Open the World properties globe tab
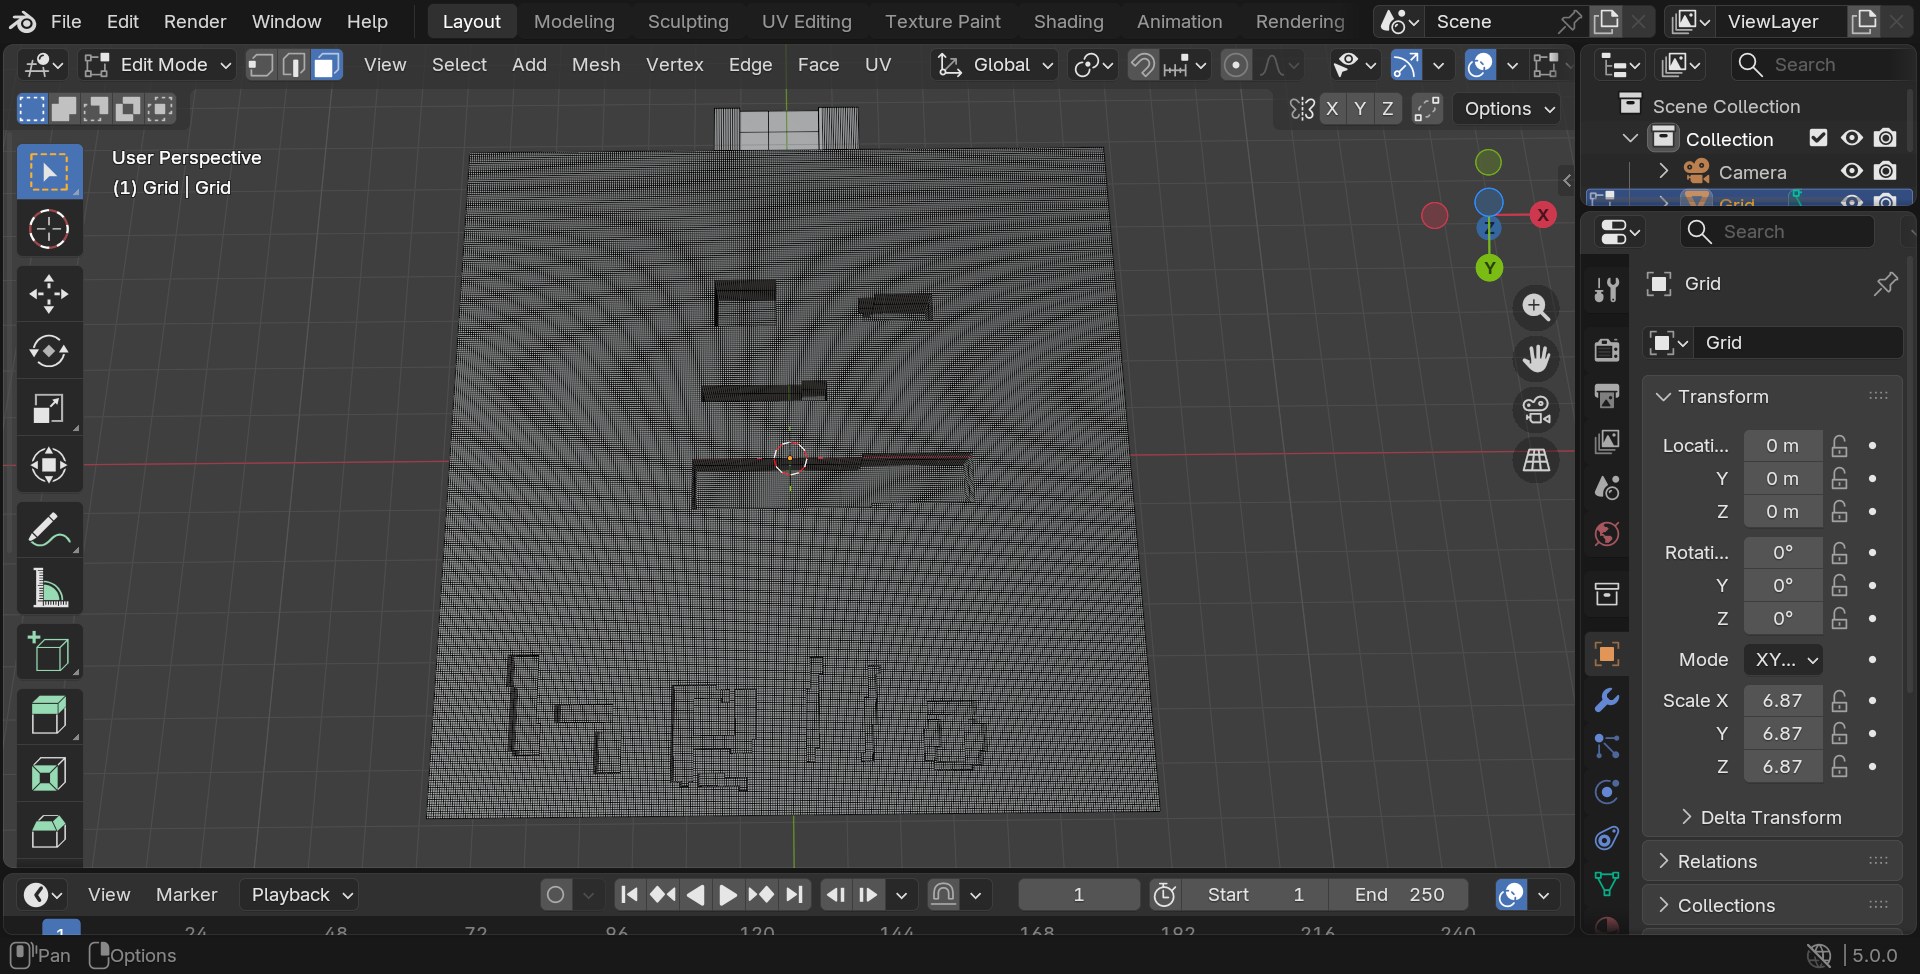The height and width of the screenshot is (974, 1920). click(x=1607, y=534)
